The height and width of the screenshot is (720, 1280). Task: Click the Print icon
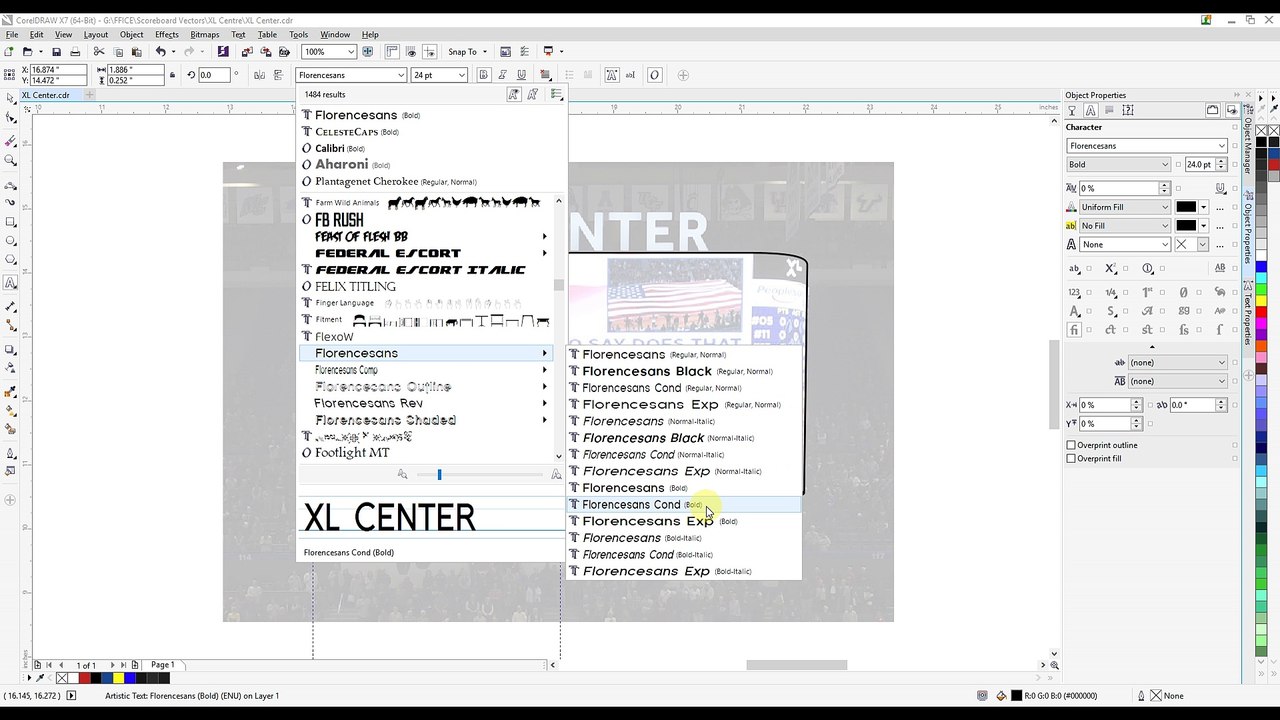tap(75, 52)
